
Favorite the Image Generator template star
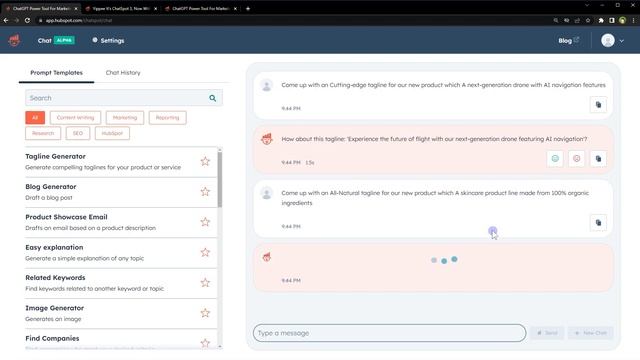tap(205, 313)
